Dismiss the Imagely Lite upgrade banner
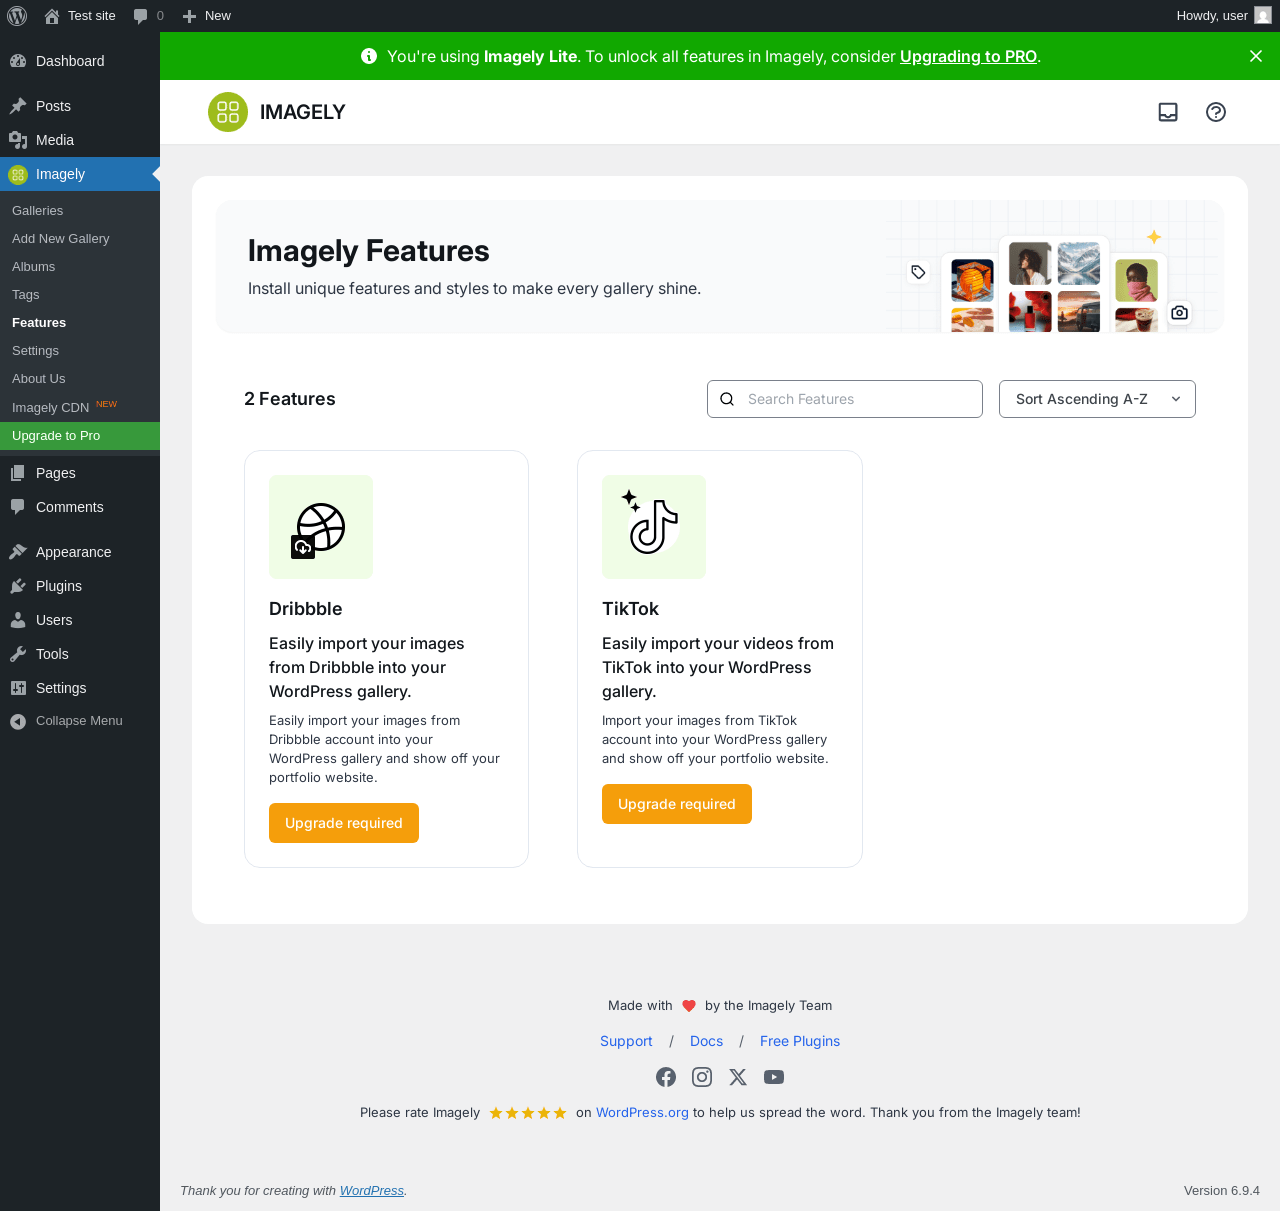 [1256, 56]
